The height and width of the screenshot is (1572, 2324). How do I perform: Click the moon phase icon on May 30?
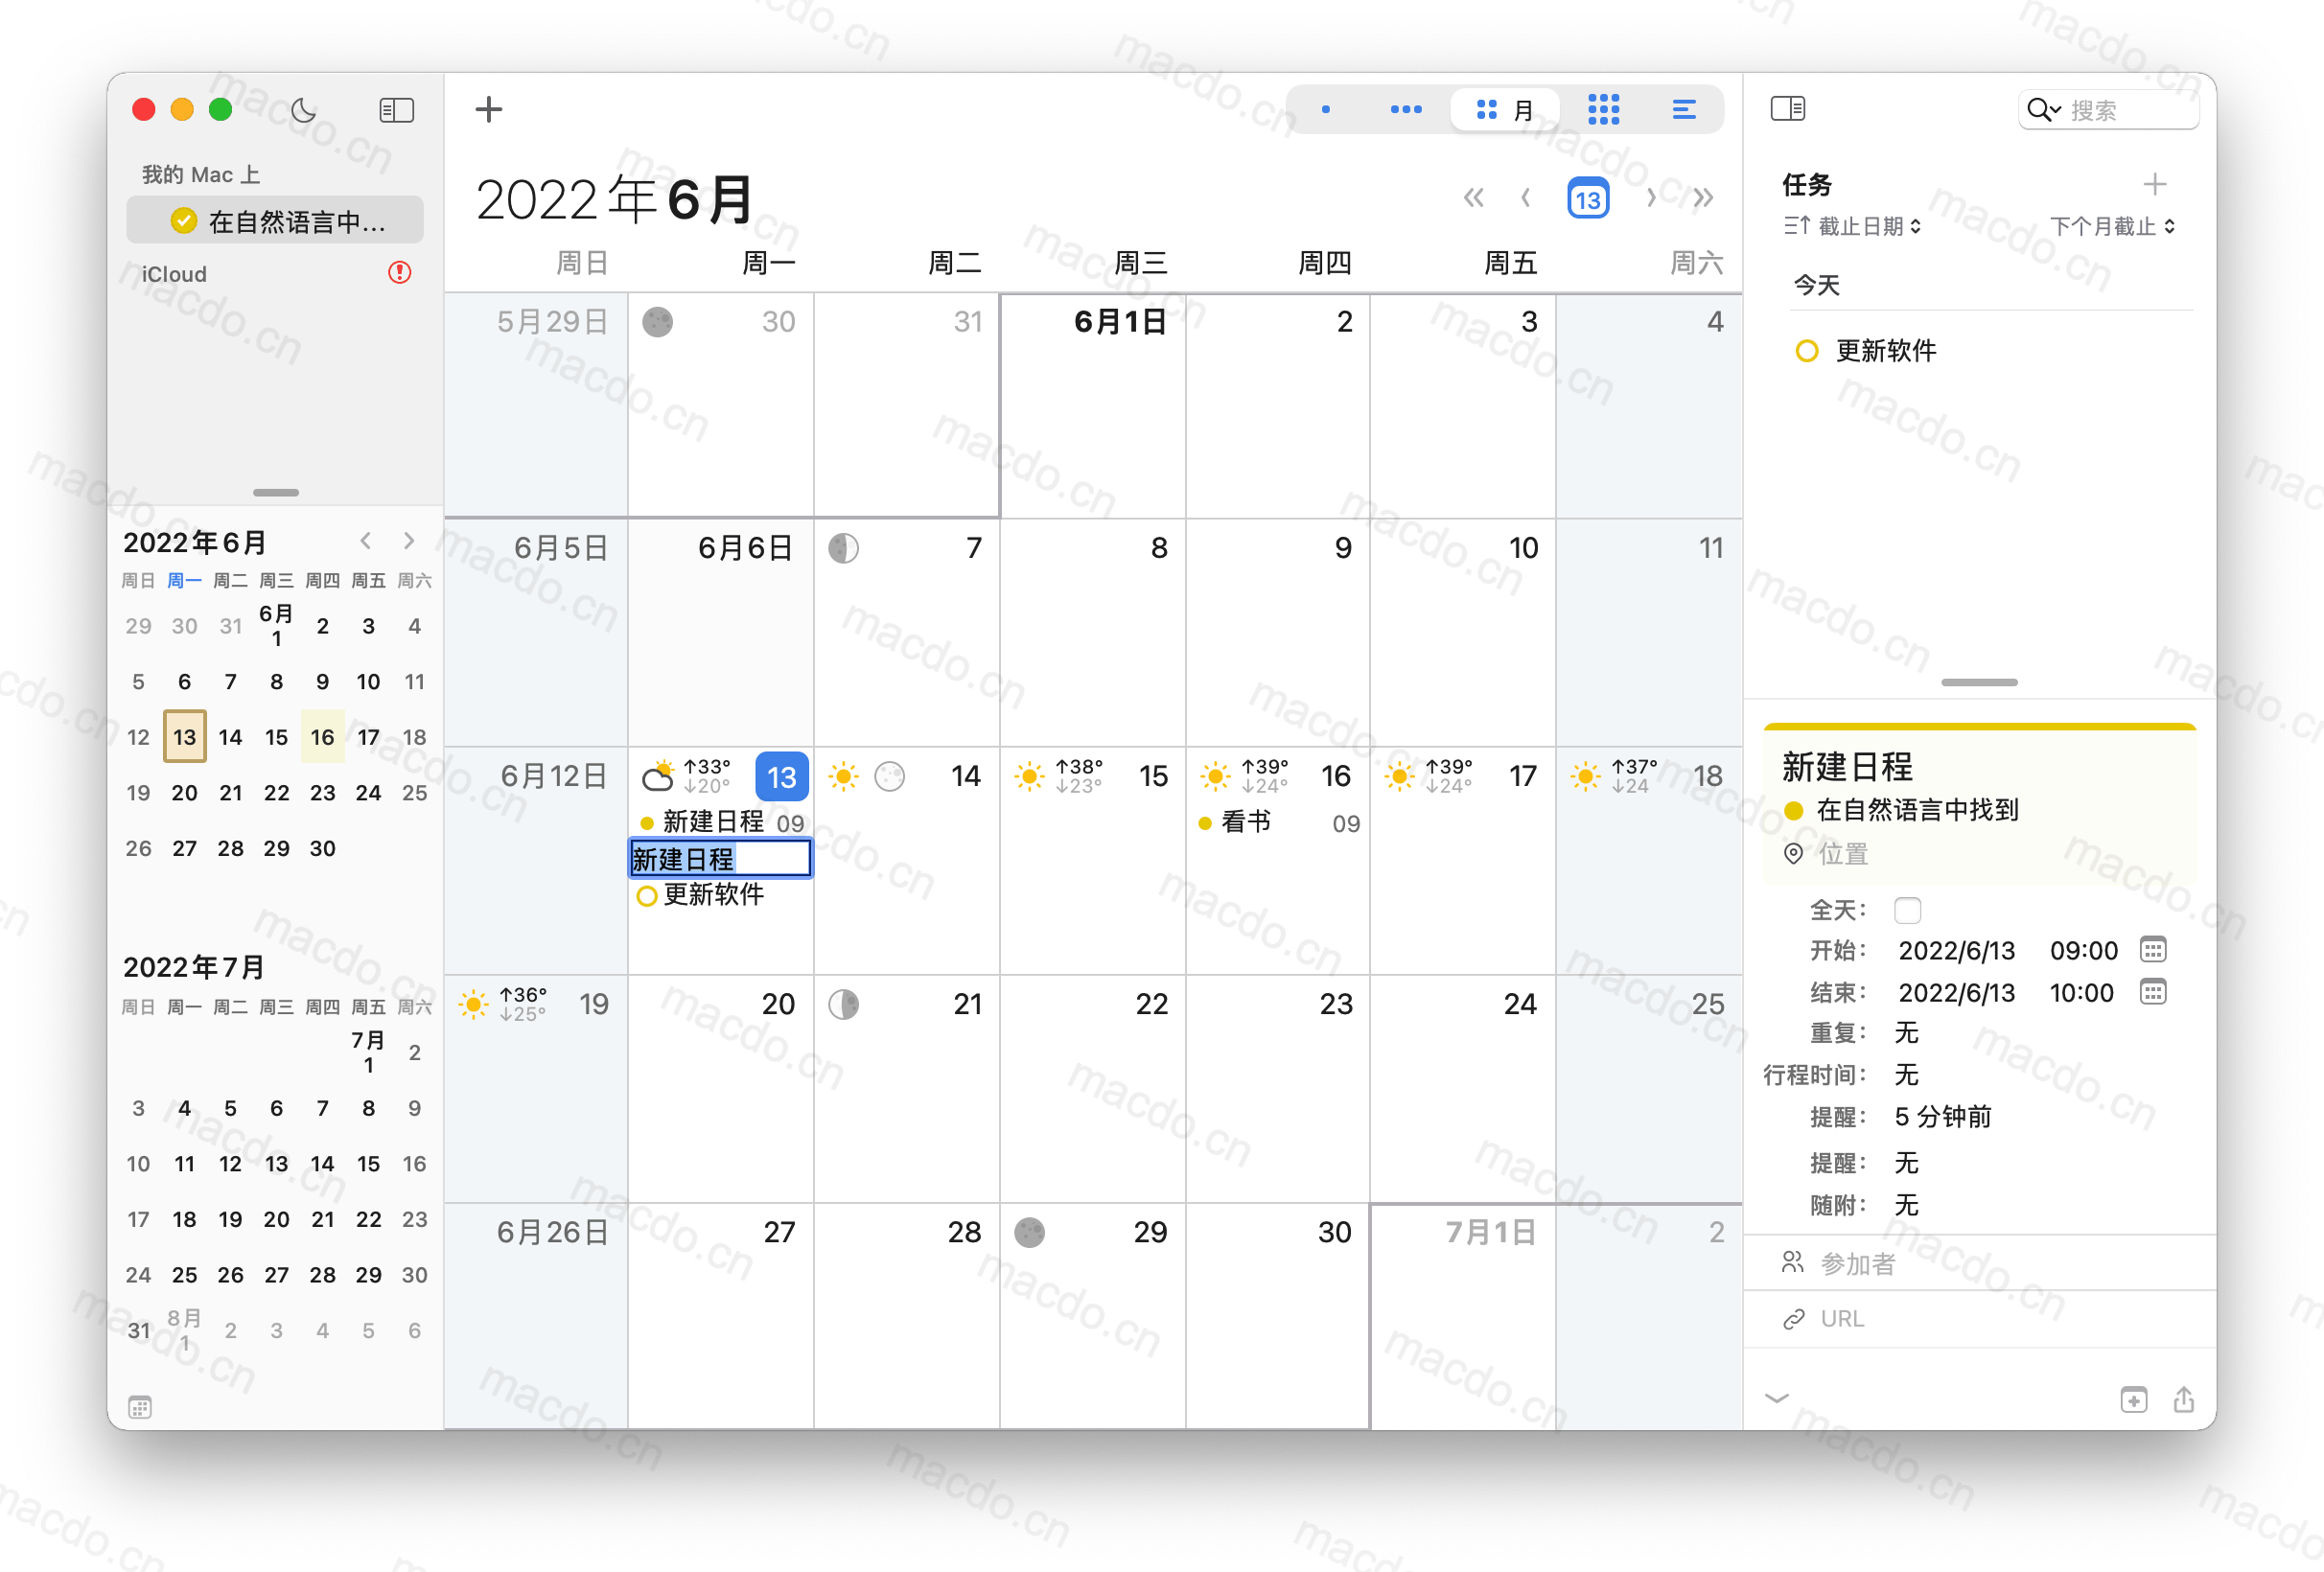click(657, 322)
